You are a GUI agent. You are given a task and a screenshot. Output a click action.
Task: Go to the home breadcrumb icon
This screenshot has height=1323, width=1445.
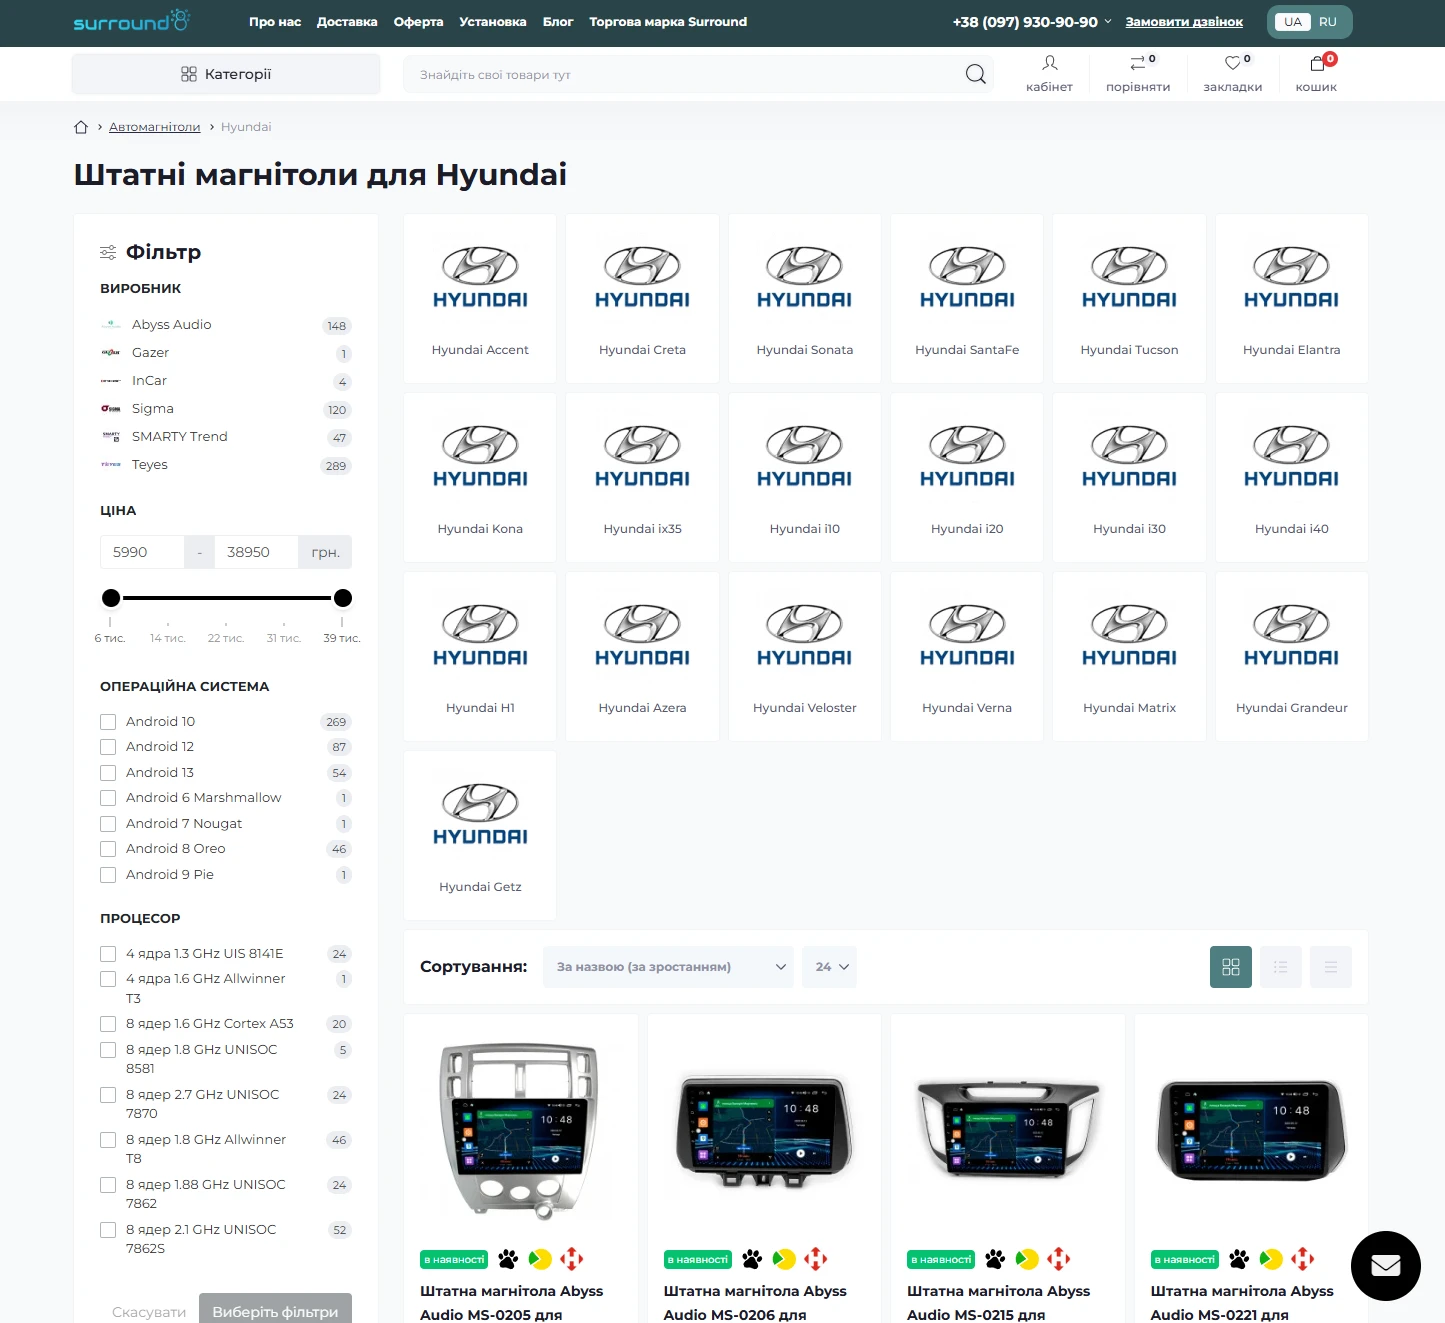tap(81, 127)
